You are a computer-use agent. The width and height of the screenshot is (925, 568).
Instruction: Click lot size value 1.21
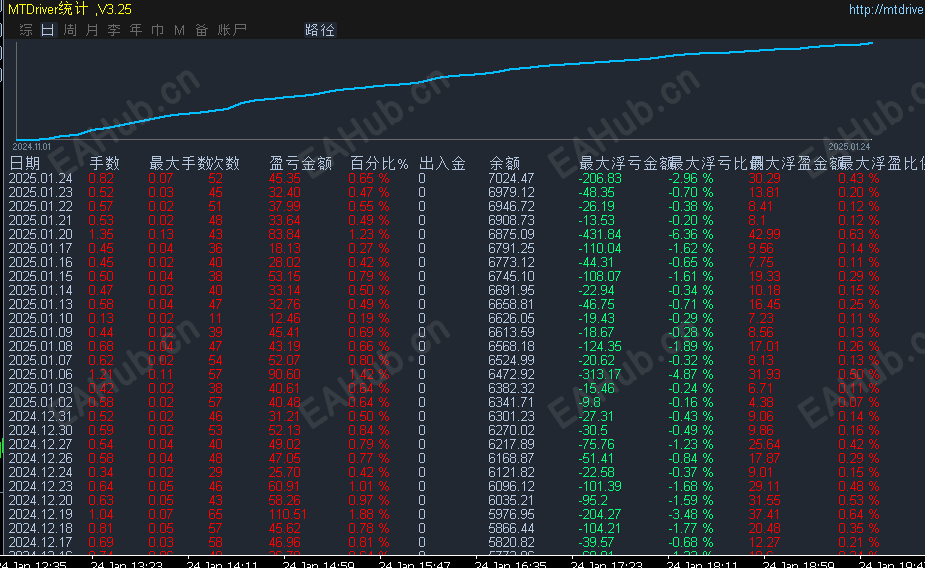click(101, 375)
